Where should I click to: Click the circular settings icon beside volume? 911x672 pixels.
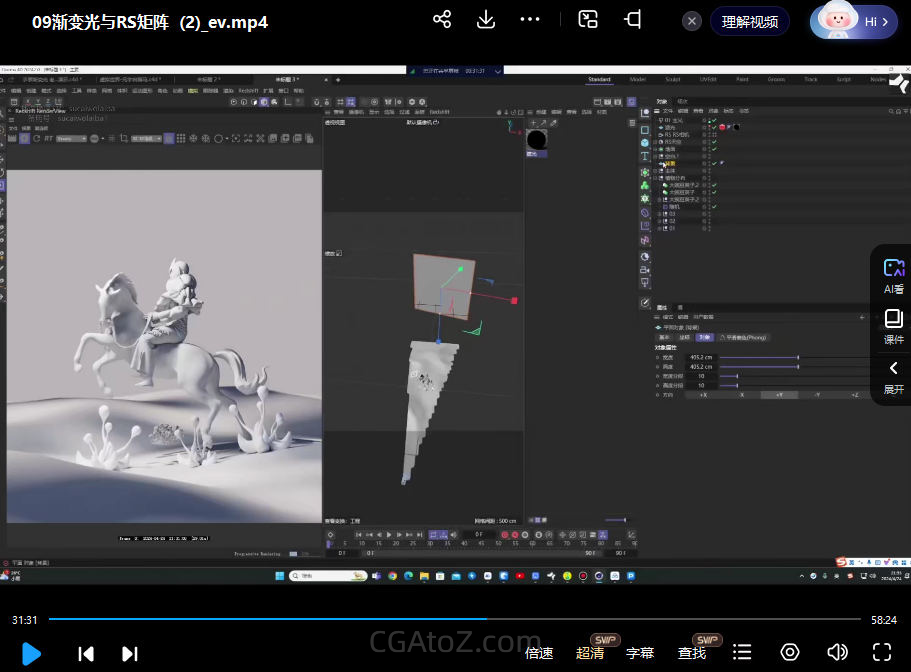tap(790, 653)
